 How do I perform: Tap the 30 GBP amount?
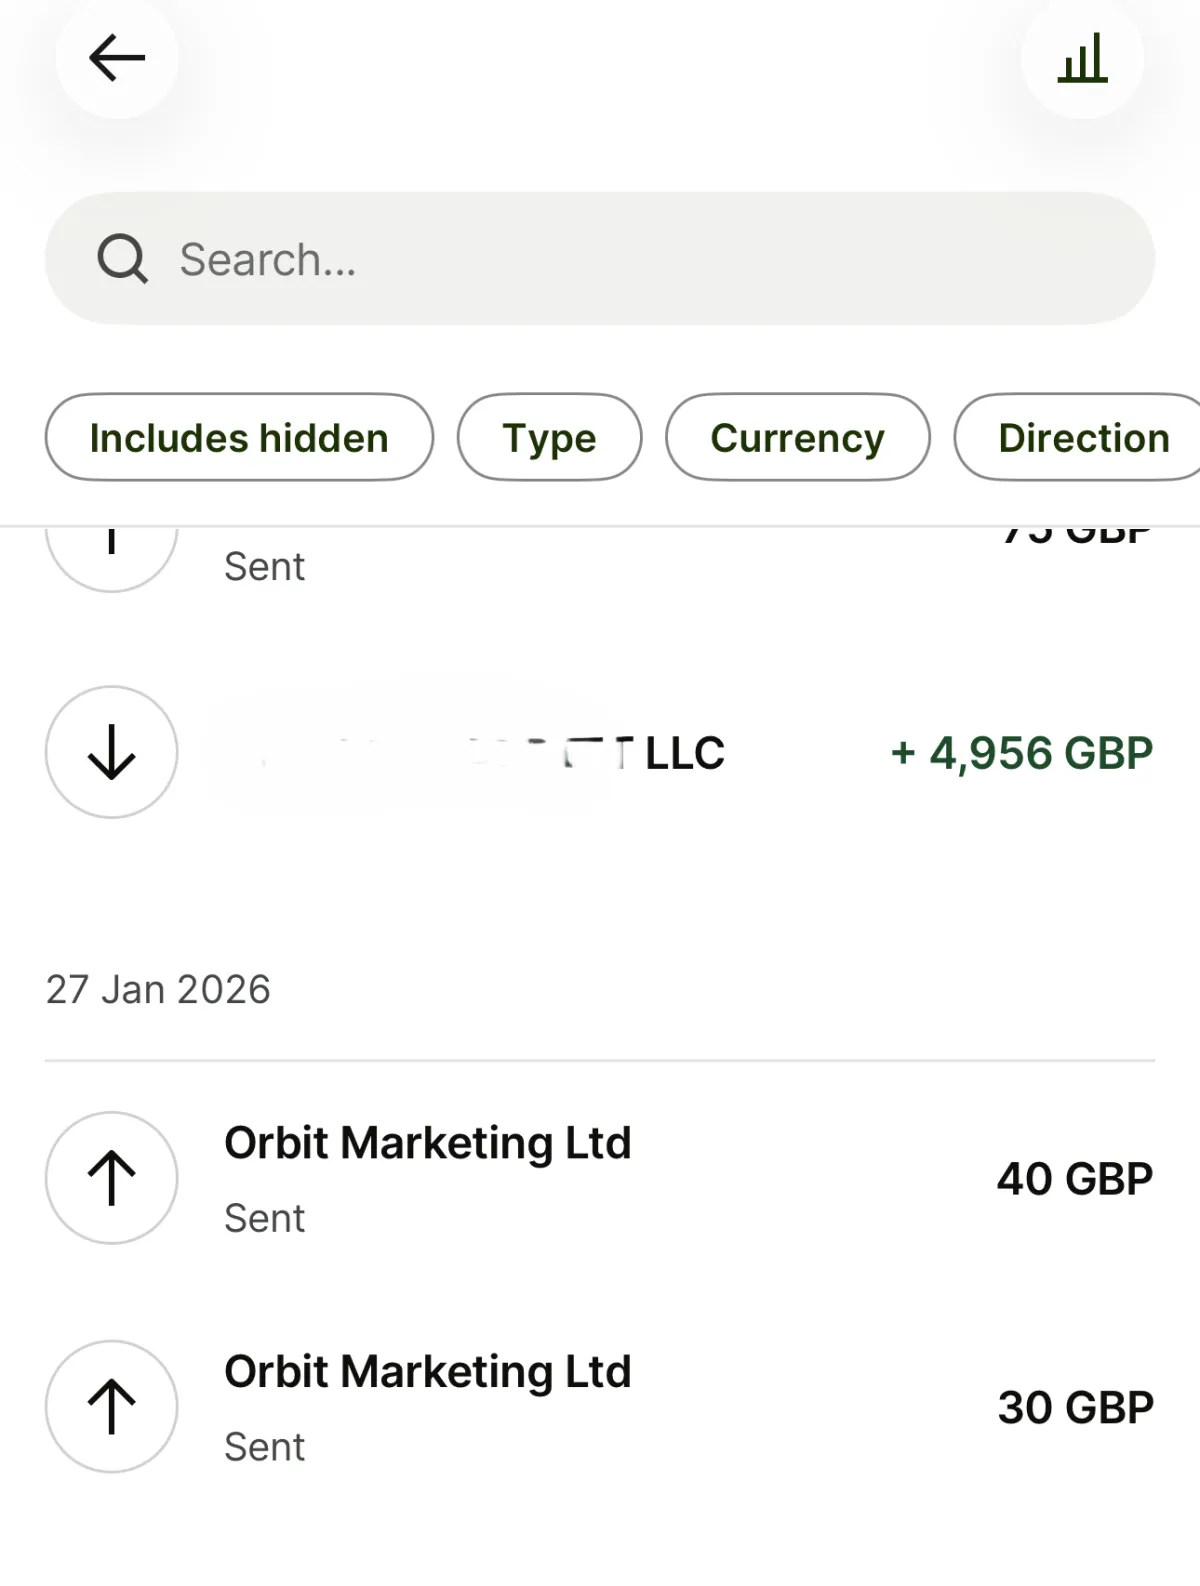pos(1075,1407)
